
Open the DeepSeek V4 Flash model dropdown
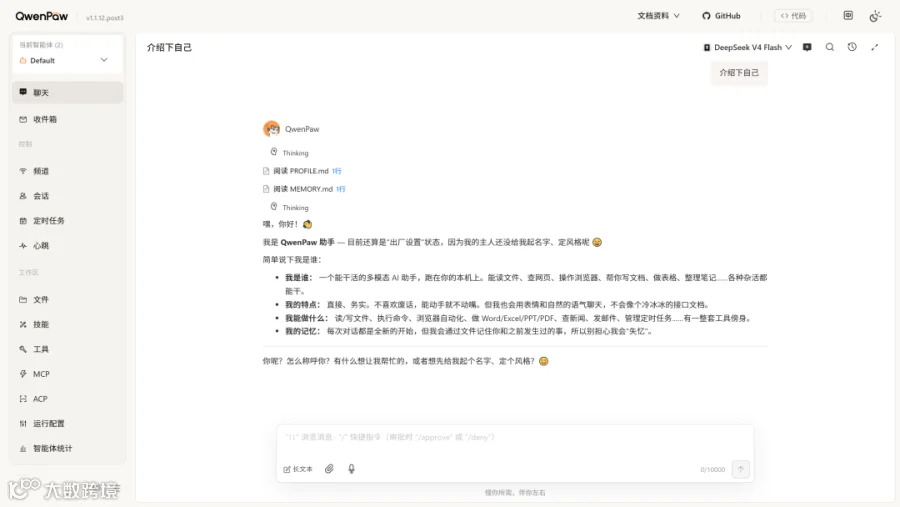748,47
